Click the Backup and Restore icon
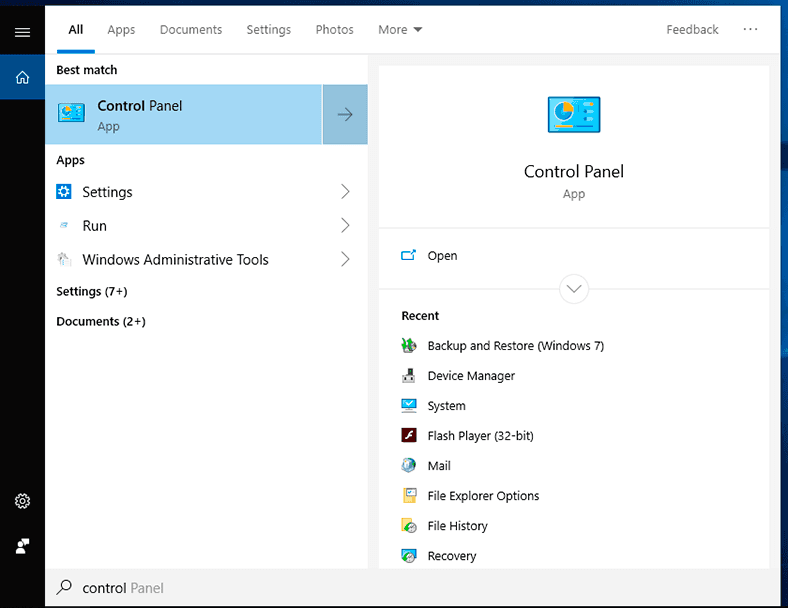 (x=409, y=345)
